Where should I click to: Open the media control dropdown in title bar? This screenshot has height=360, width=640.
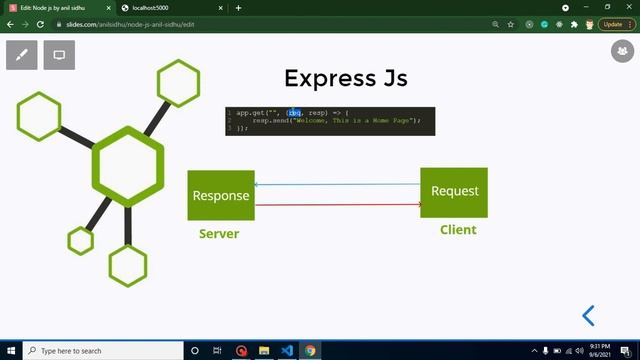point(565,8)
